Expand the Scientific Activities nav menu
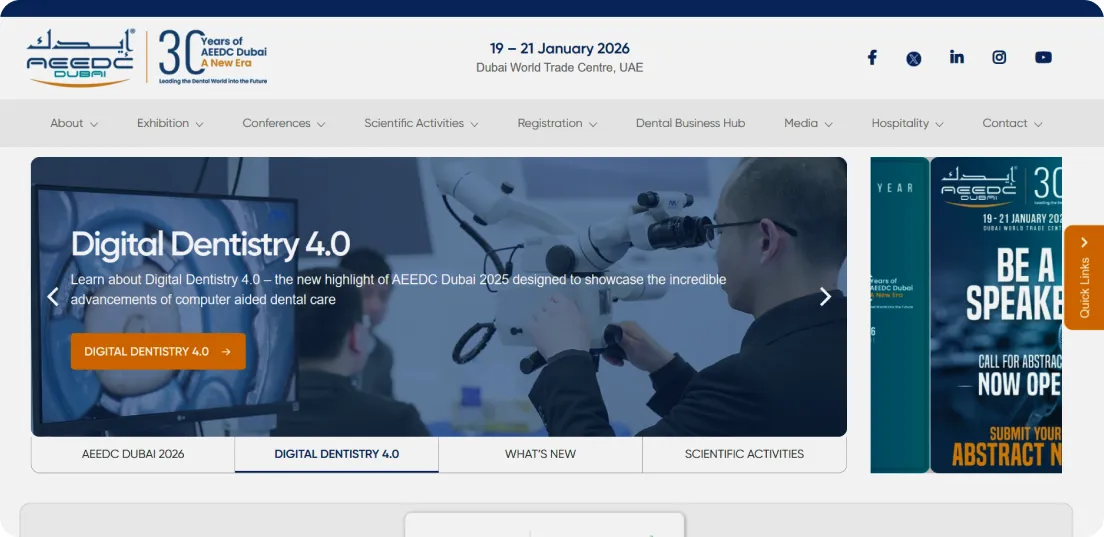 tap(421, 123)
